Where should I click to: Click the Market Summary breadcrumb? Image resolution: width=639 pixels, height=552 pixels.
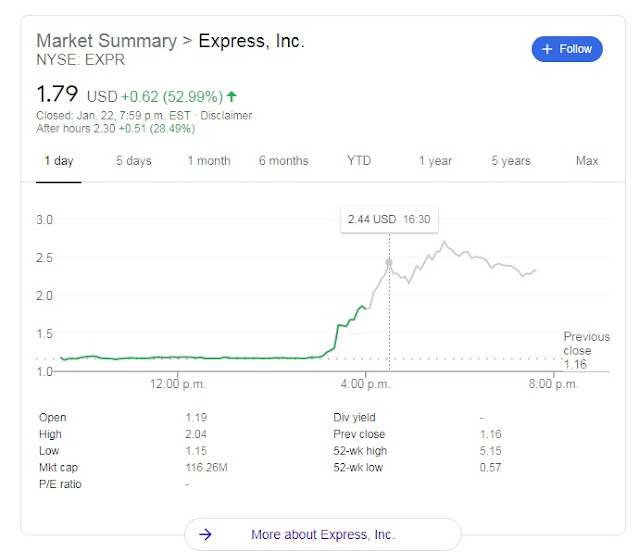(104, 42)
